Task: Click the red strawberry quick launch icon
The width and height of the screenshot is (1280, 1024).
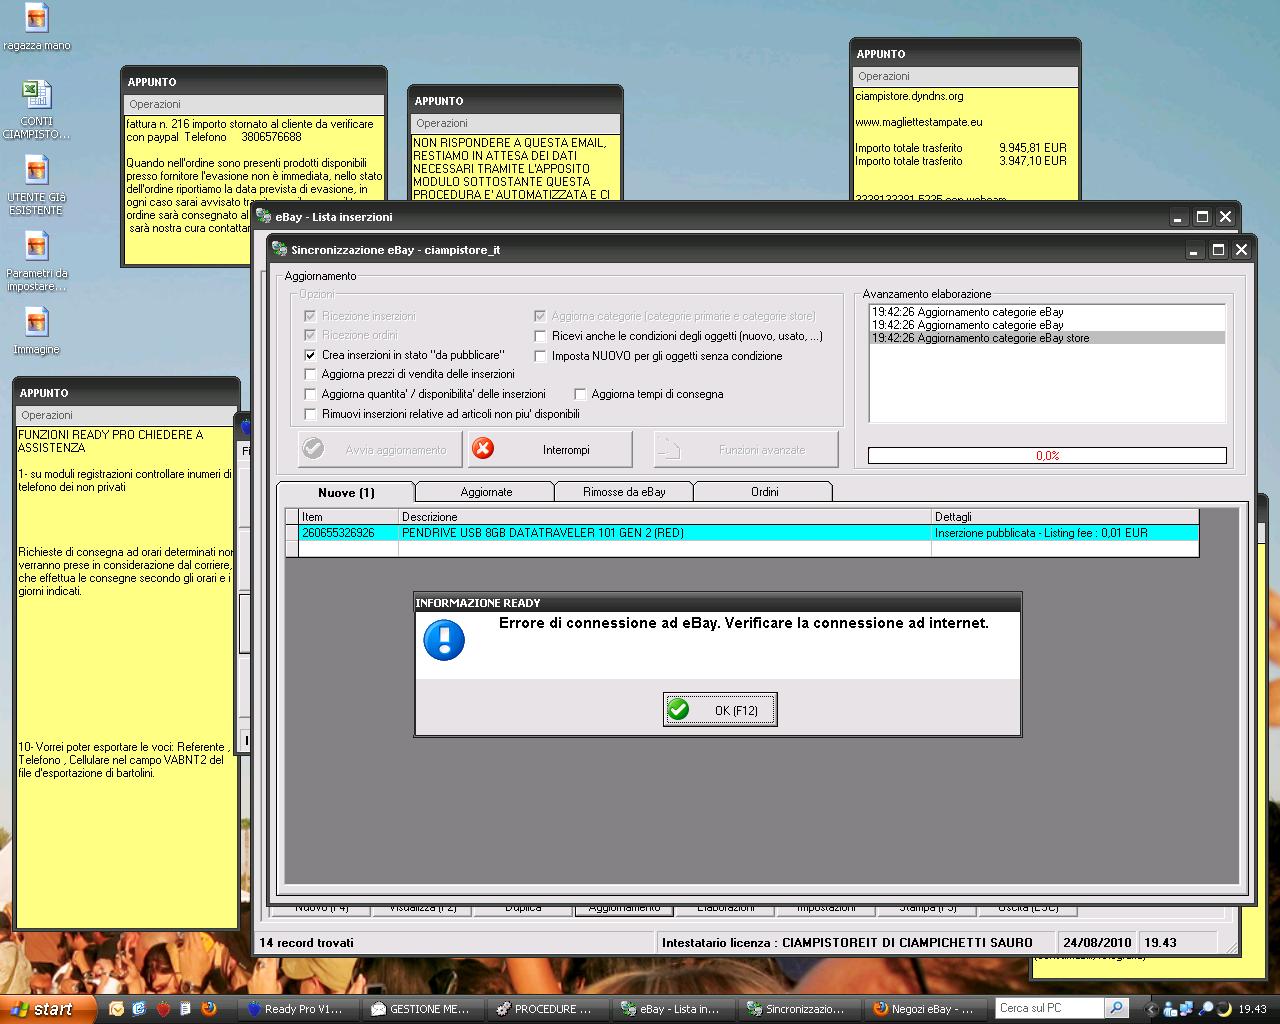Action: tap(163, 1009)
